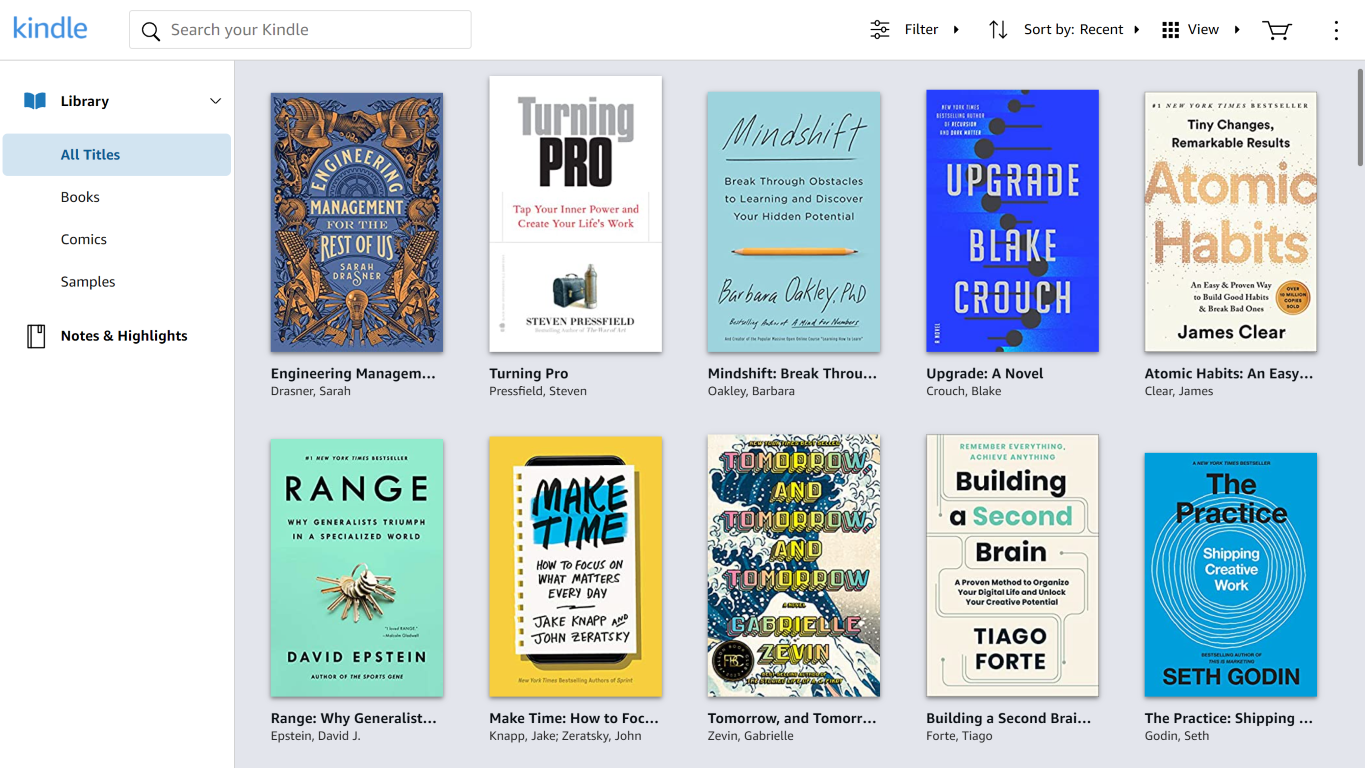Open the View grid icon
The height and width of the screenshot is (768, 1365).
coord(1169,29)
